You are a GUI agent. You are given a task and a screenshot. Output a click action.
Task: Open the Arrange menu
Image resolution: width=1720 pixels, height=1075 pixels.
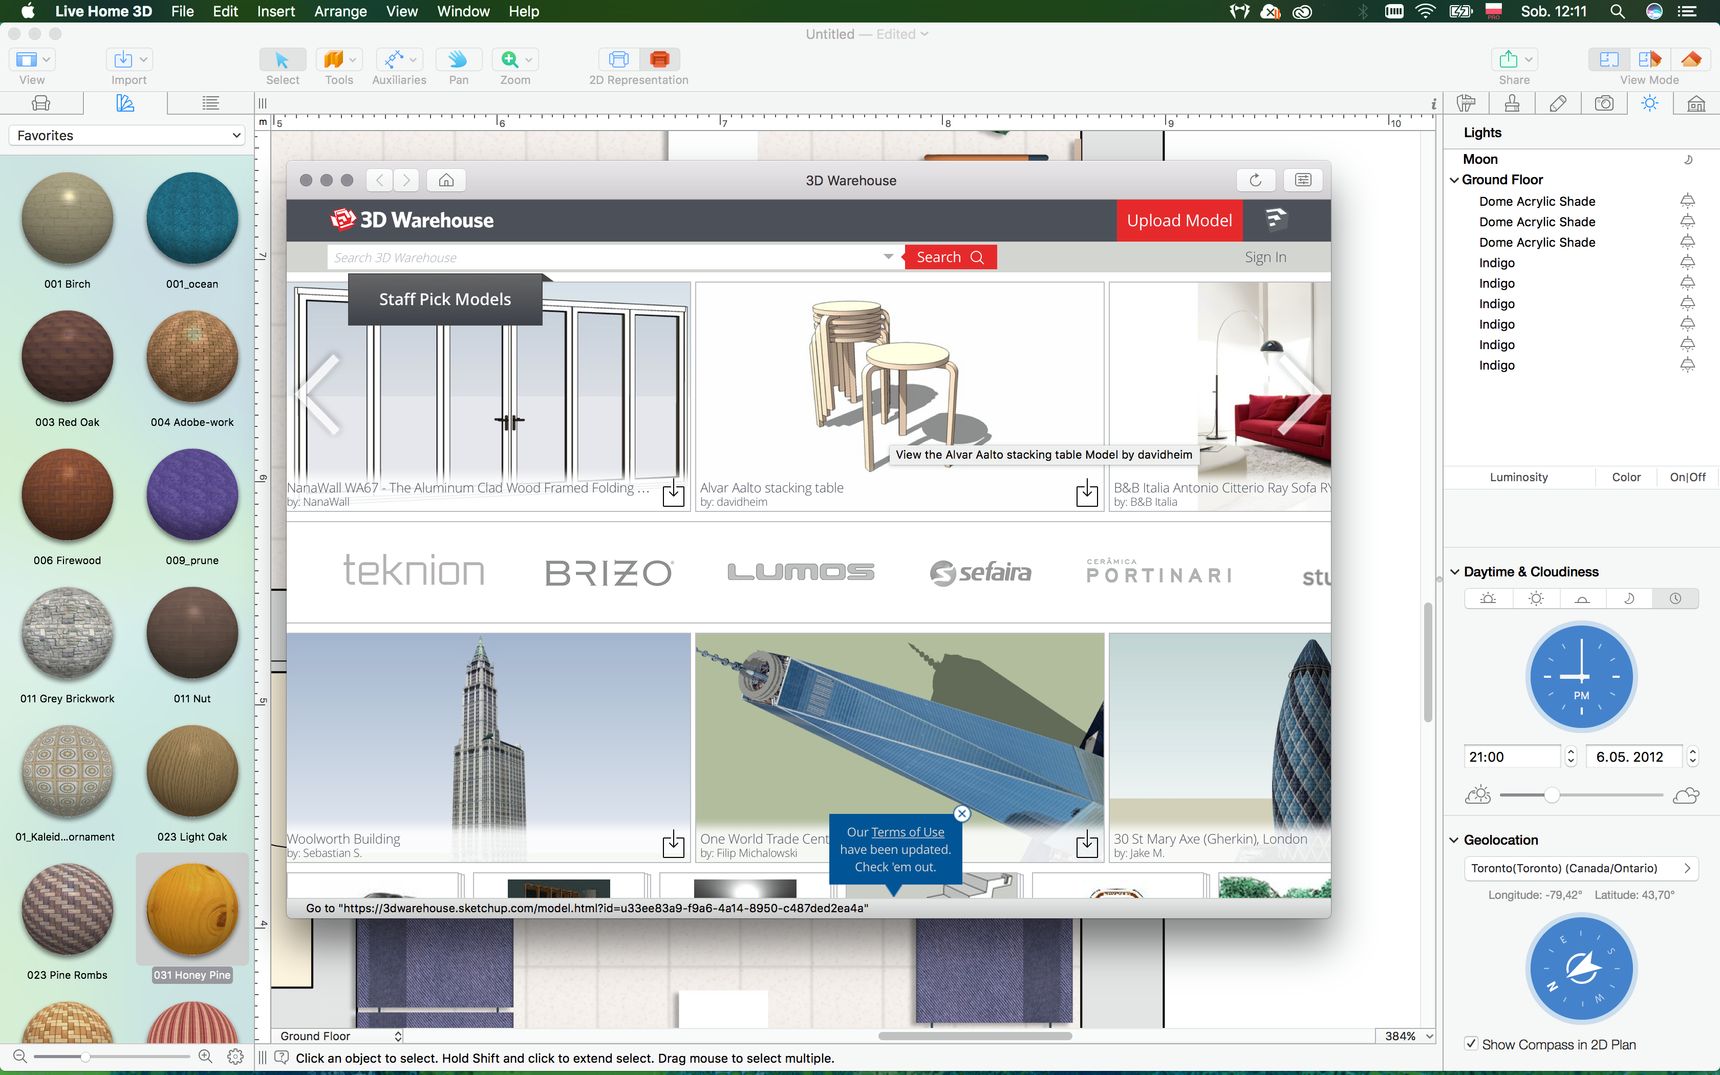point(340,11)
